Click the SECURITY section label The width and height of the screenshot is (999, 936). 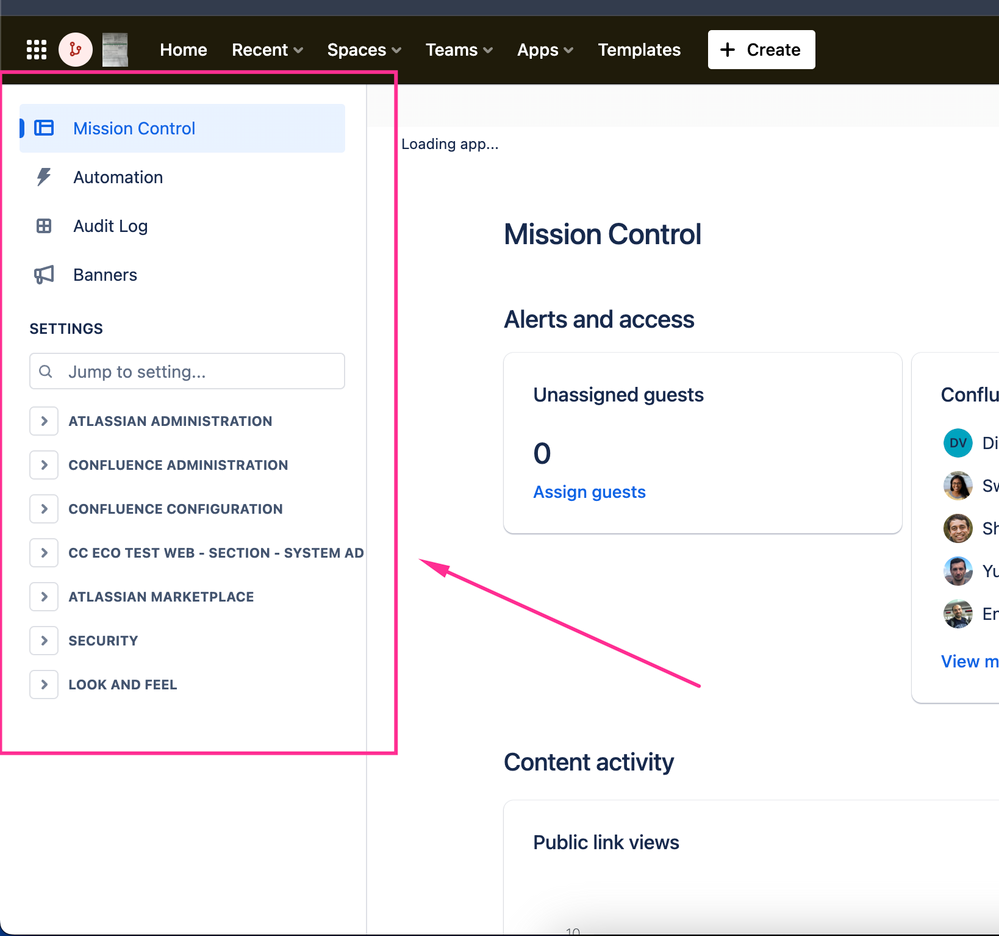(x=103, y=641)
